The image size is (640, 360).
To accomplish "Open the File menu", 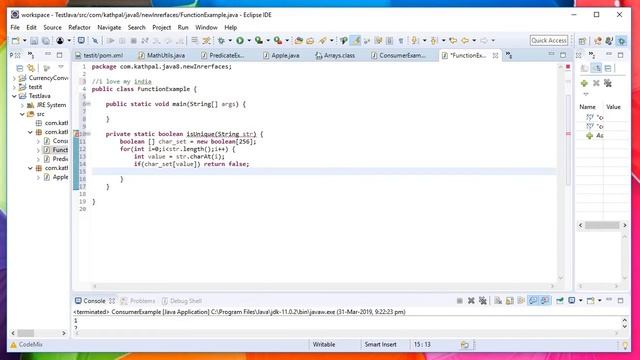I will [15, 27].
